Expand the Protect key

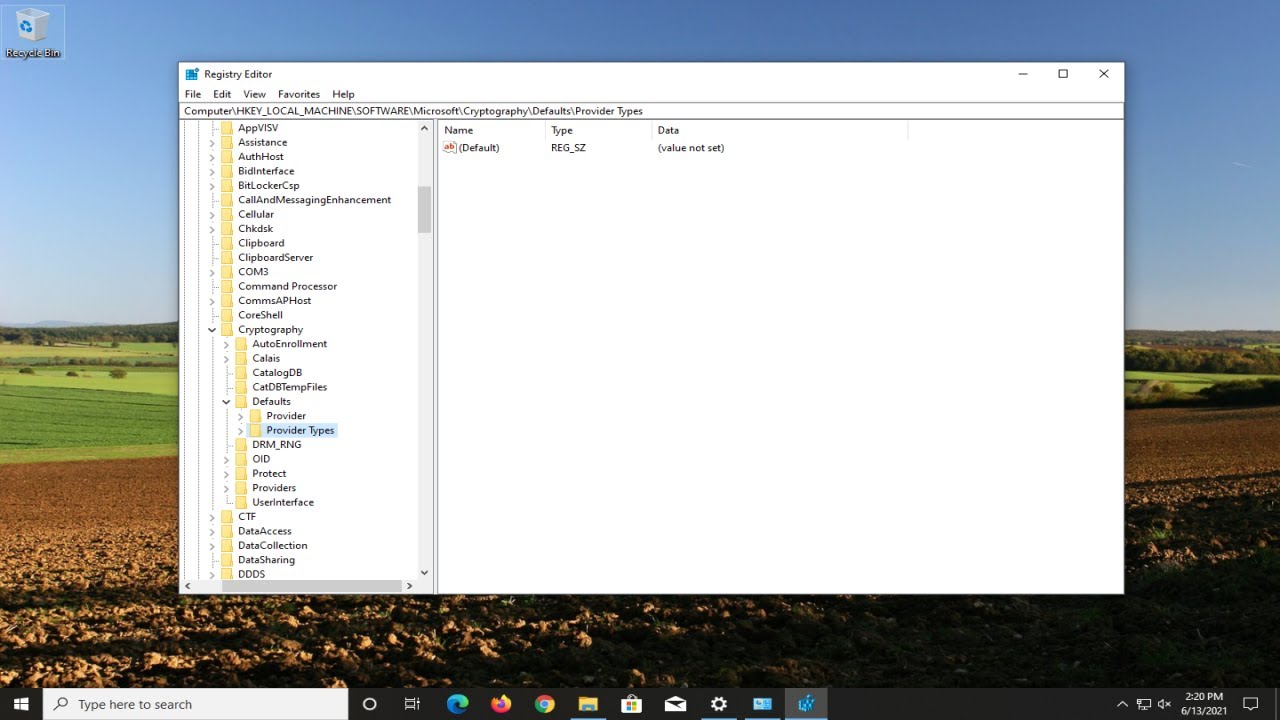coord(226,474)
